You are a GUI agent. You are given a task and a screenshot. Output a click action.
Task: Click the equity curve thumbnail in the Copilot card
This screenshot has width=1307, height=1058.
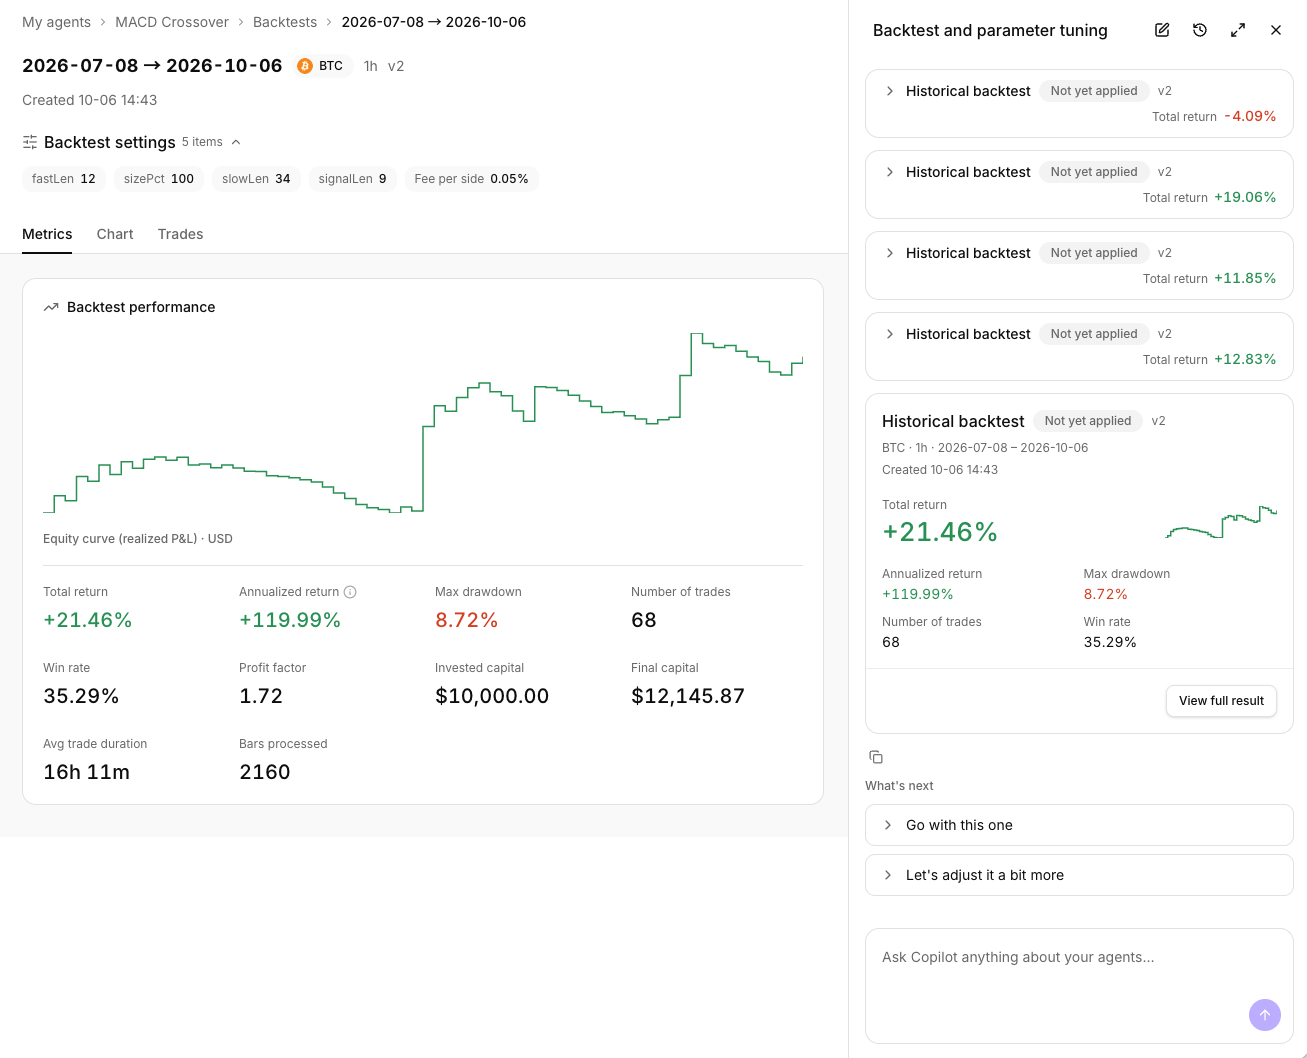[1221, 522]
